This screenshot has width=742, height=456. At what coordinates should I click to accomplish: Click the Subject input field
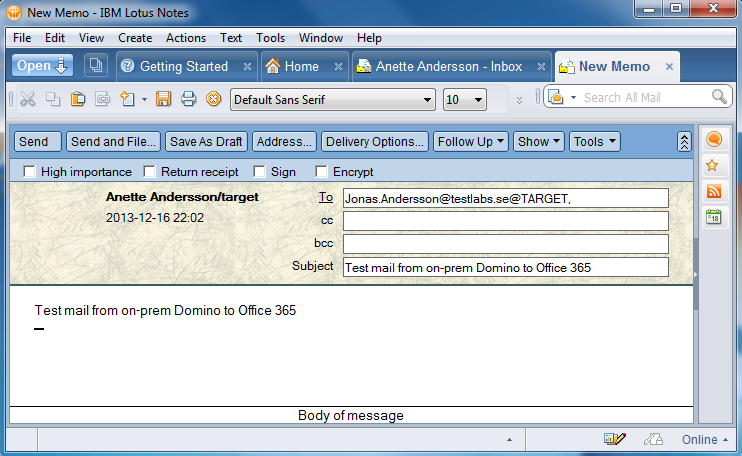coord(505,267)
